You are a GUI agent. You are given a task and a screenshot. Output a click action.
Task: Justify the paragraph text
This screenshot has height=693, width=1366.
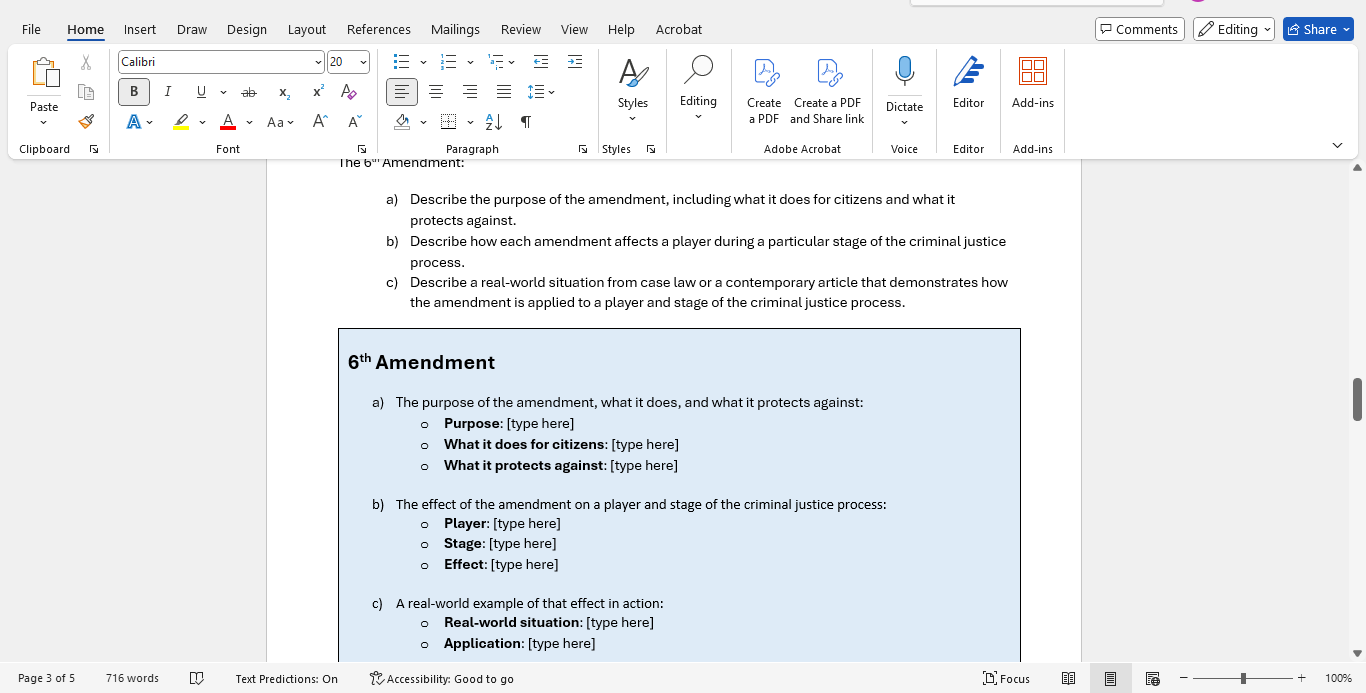point(504,92)
